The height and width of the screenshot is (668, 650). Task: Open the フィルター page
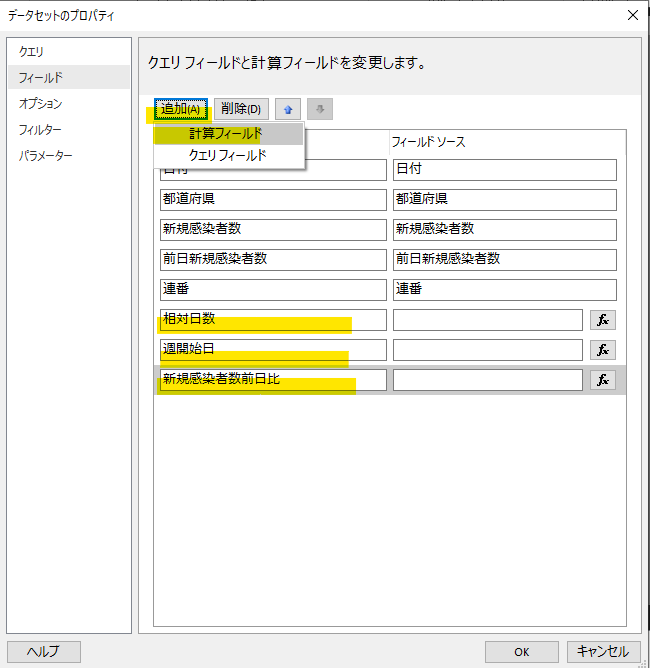tap(40, 129)
